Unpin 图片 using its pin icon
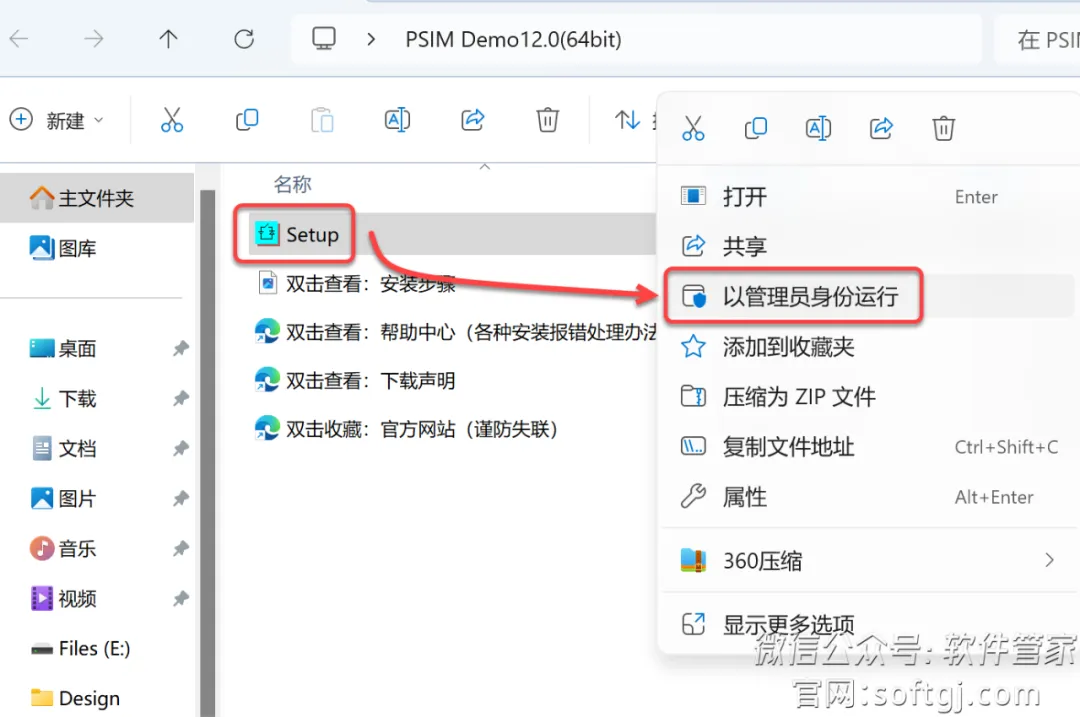1080x717 pixels. point(180,498)
